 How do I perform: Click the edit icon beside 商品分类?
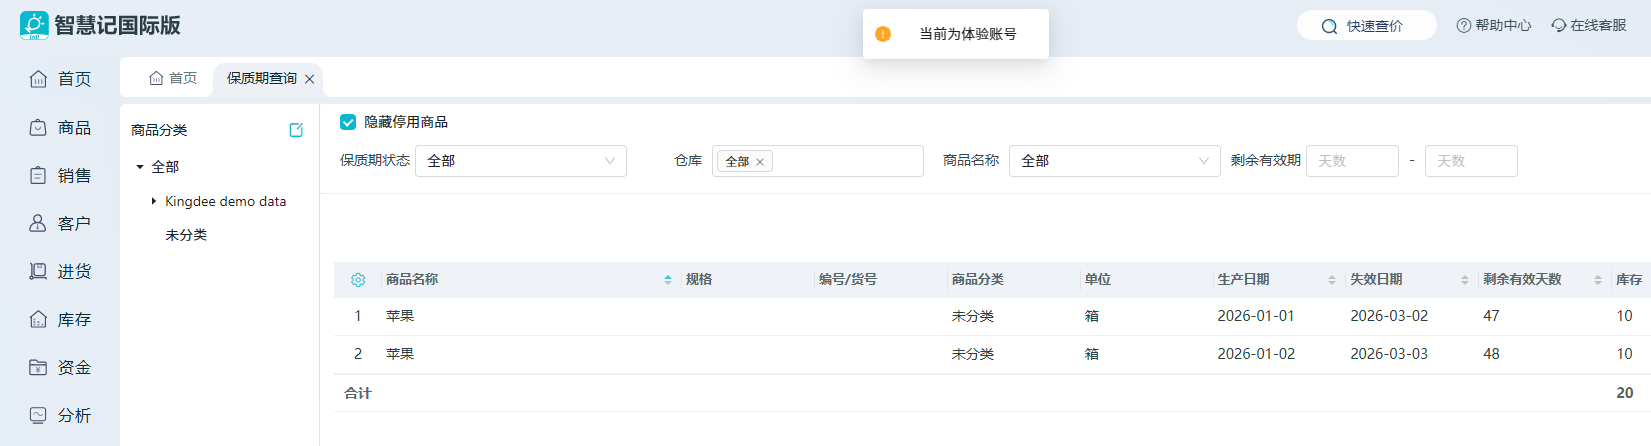tap(296, 130)
